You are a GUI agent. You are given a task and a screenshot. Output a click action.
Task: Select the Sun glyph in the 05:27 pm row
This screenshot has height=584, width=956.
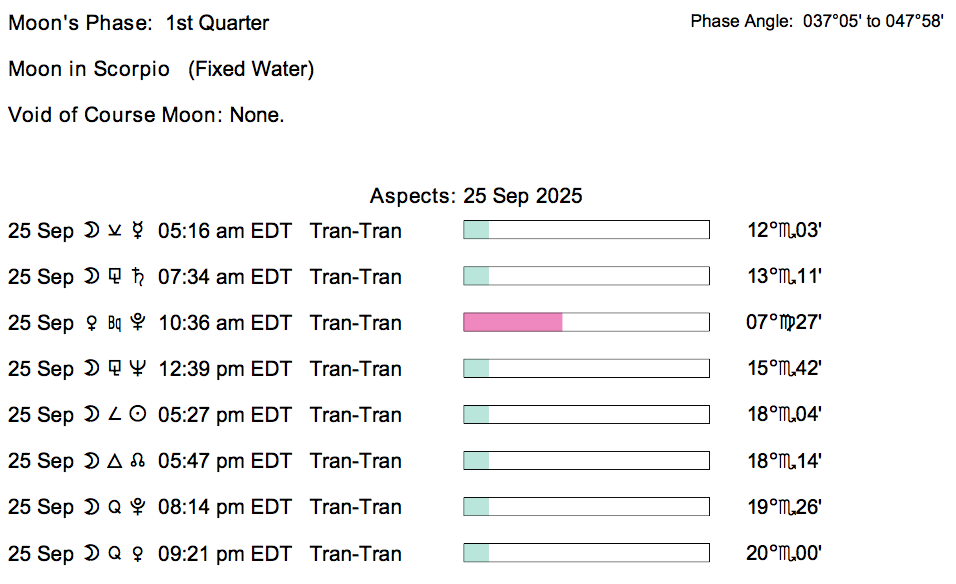tap(138, 415)
